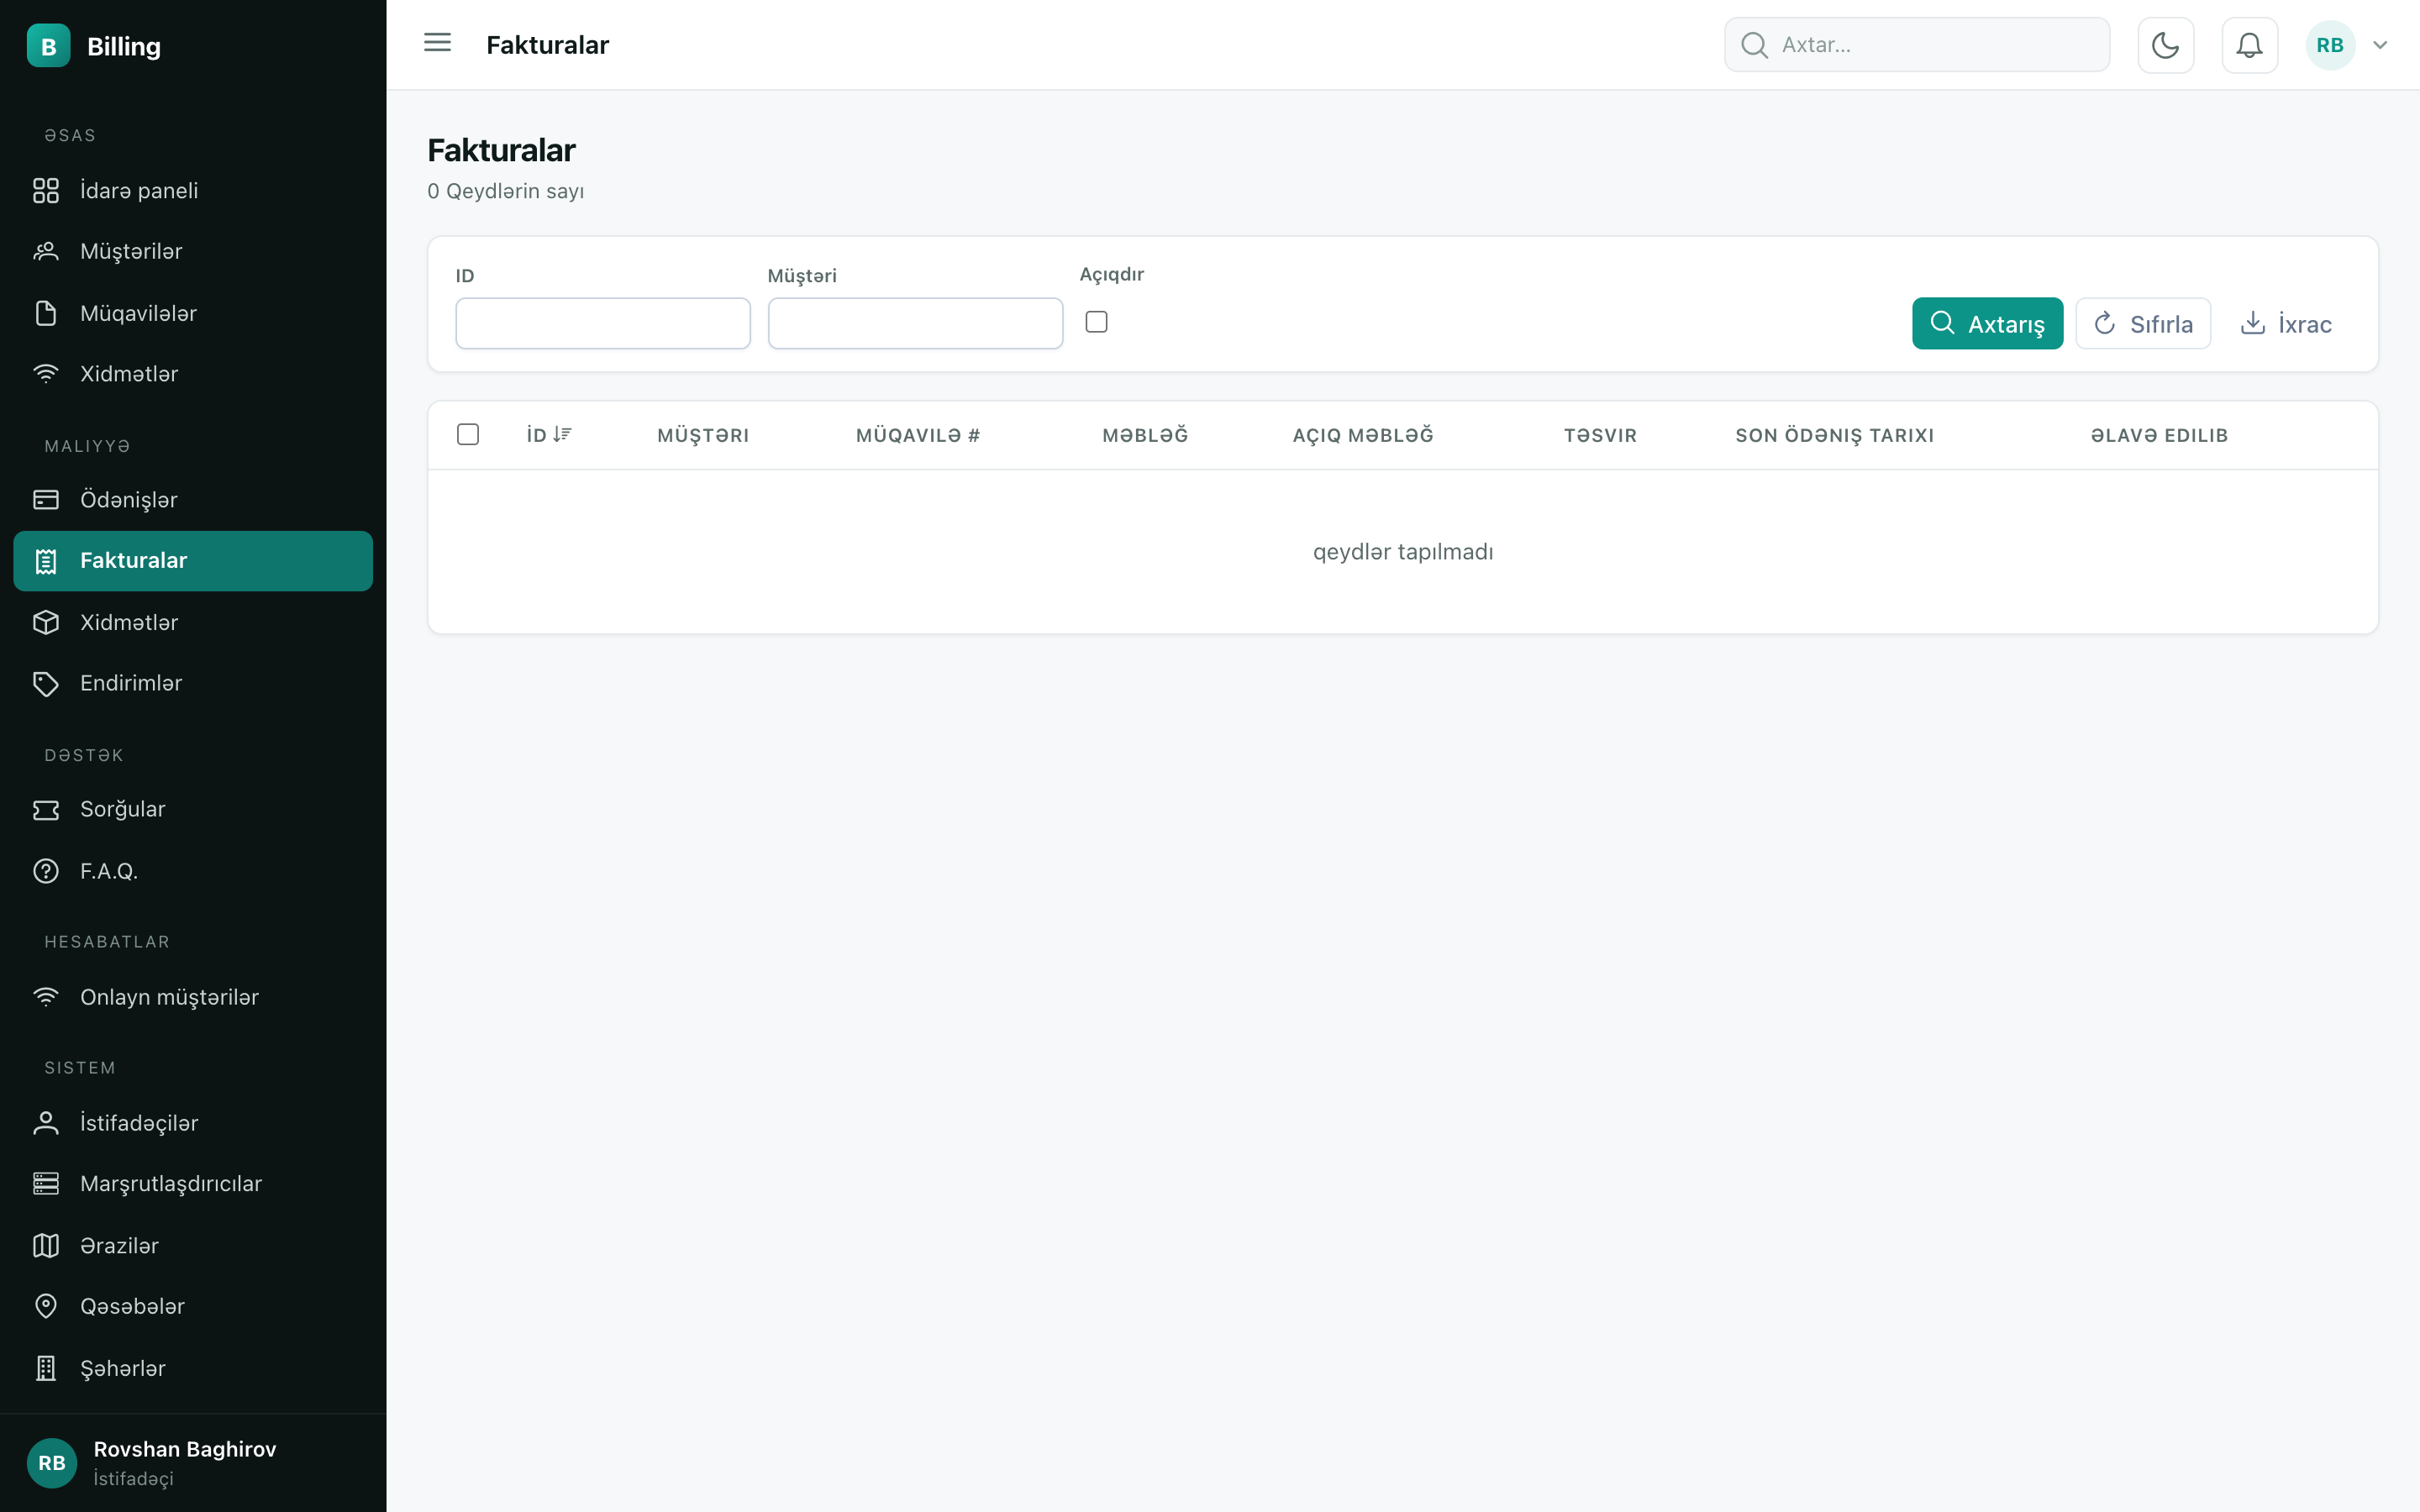The width and height of the screenshot is (2420, 1512).
Task: Click the MƏBLƏĞ column header
Action: click(x=1145, y=435)
